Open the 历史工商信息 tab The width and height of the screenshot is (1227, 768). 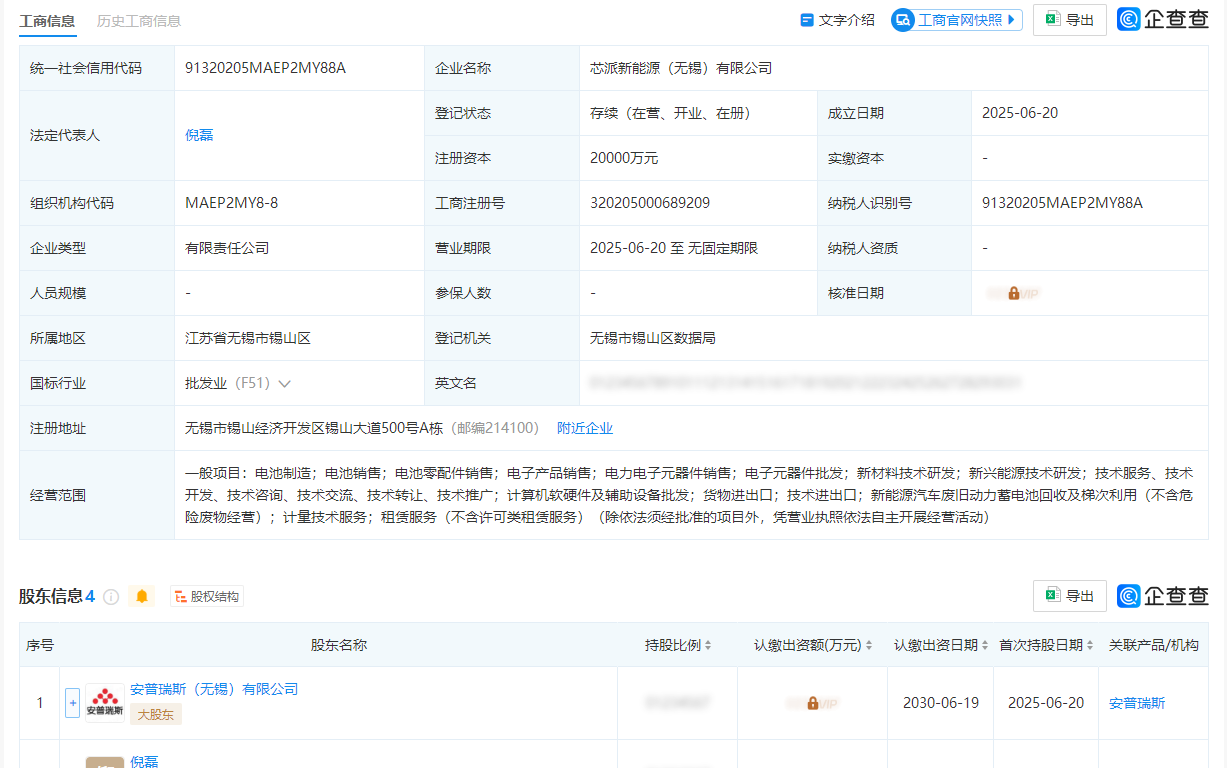[x=139, y=20]
